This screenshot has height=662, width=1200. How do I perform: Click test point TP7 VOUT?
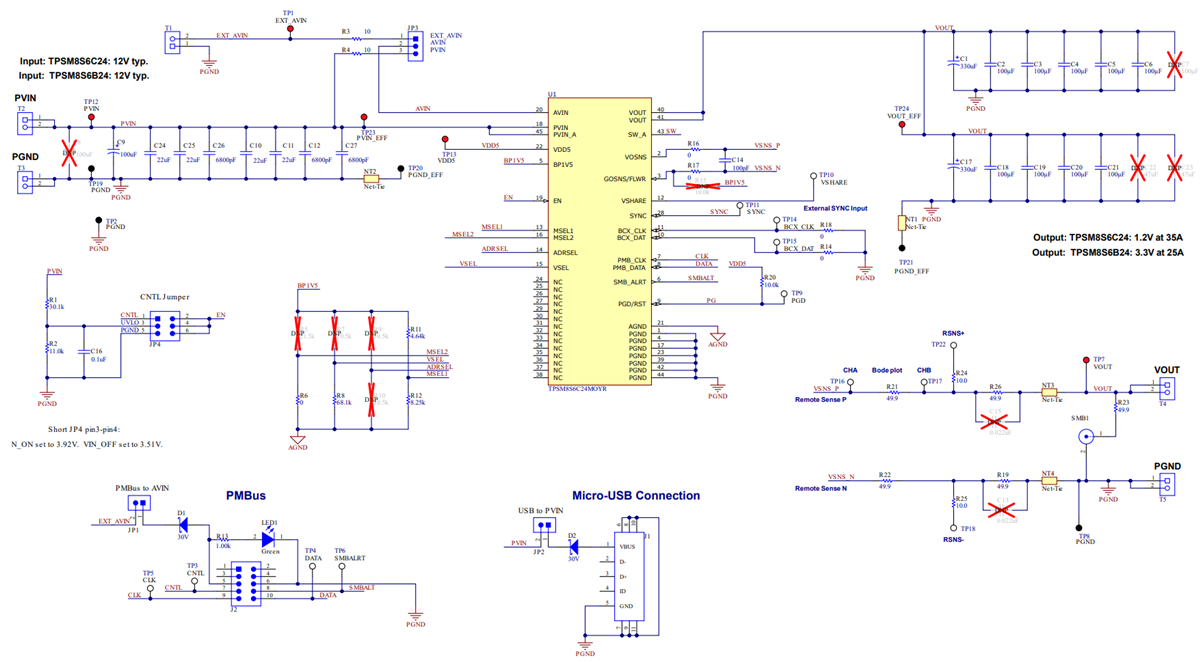pyautogui.click(x=1088, y=358)
